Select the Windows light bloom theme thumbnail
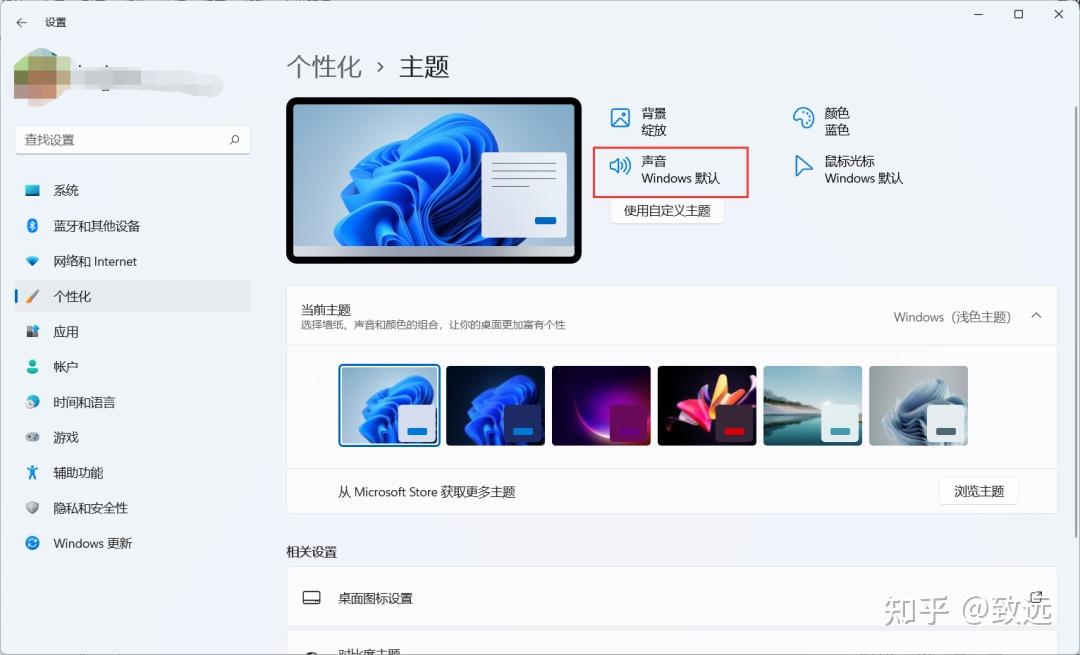Viewport: 1080px width, 655px height. (x=389, y=406)
